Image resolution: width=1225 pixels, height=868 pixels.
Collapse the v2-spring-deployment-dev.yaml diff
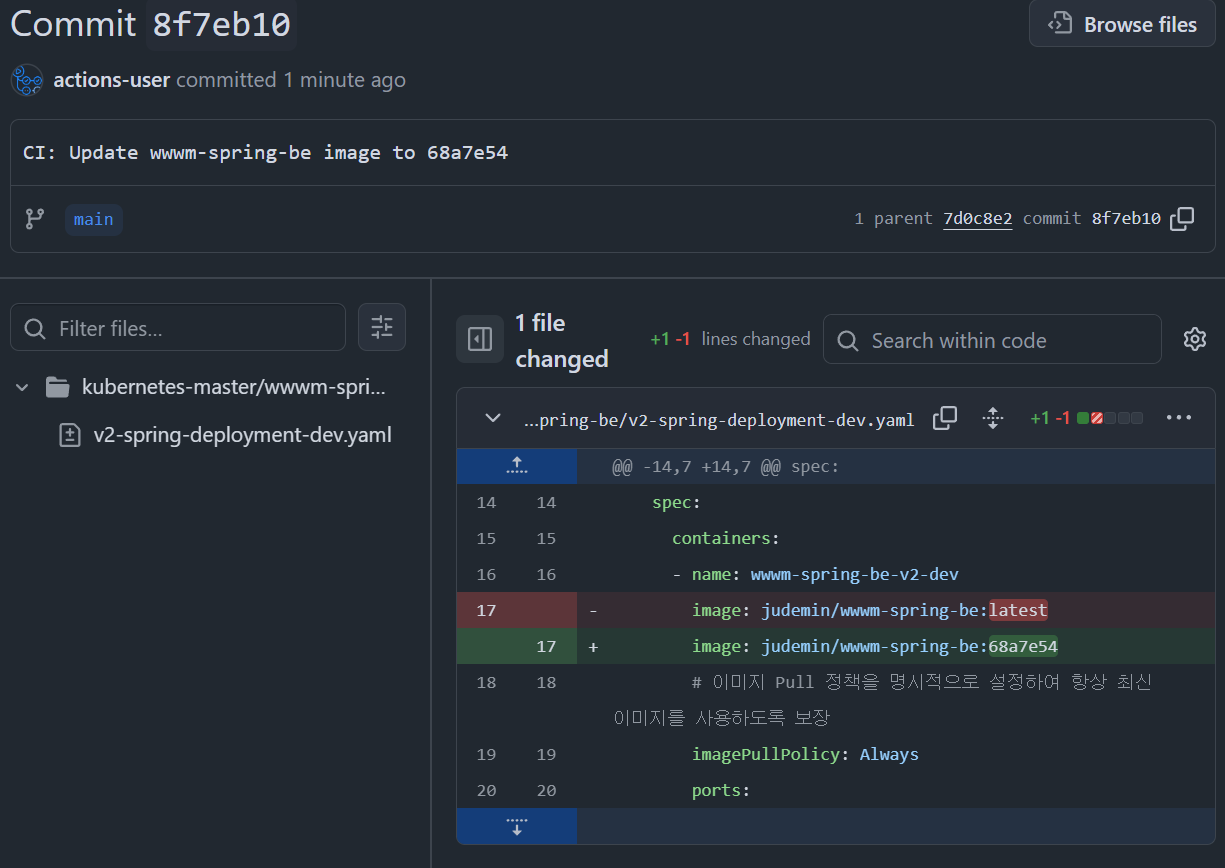point(493,418)
